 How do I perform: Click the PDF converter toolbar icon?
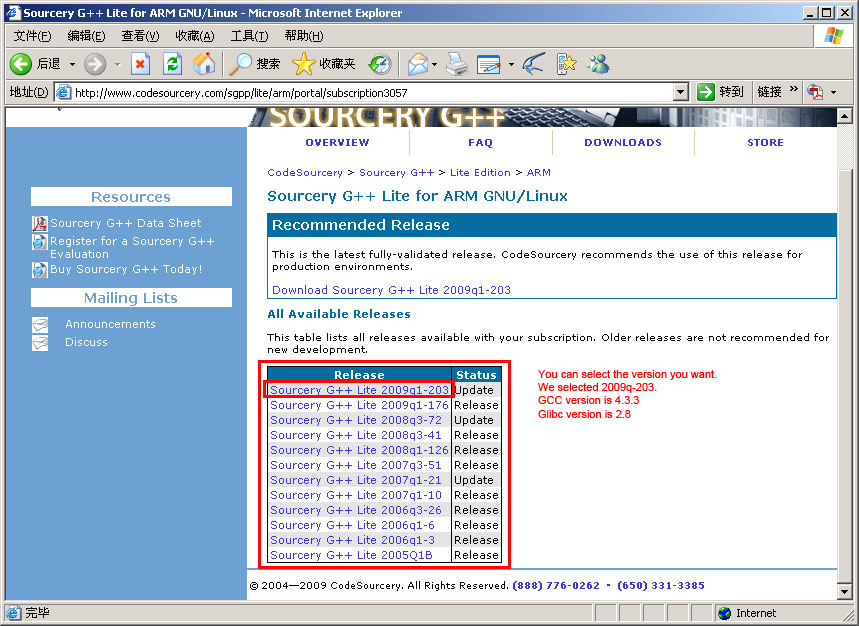pos(815,92)
